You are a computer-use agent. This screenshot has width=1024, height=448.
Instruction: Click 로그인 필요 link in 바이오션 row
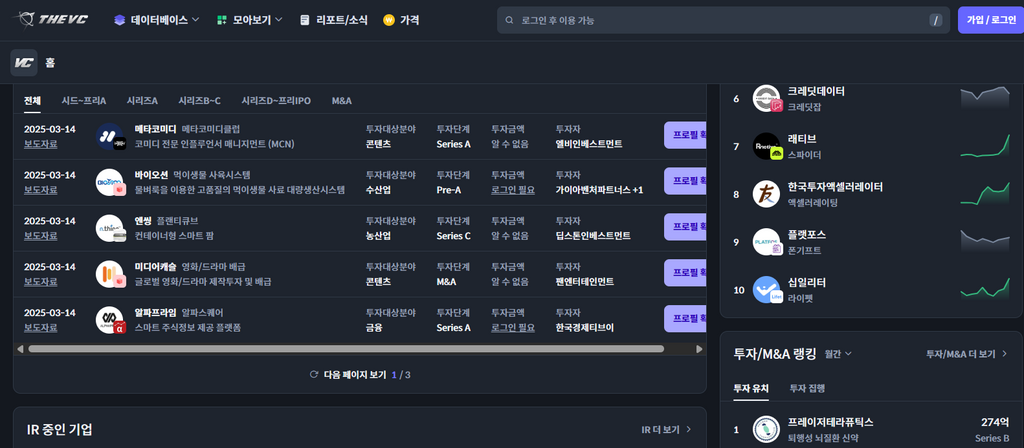(513, 190)
